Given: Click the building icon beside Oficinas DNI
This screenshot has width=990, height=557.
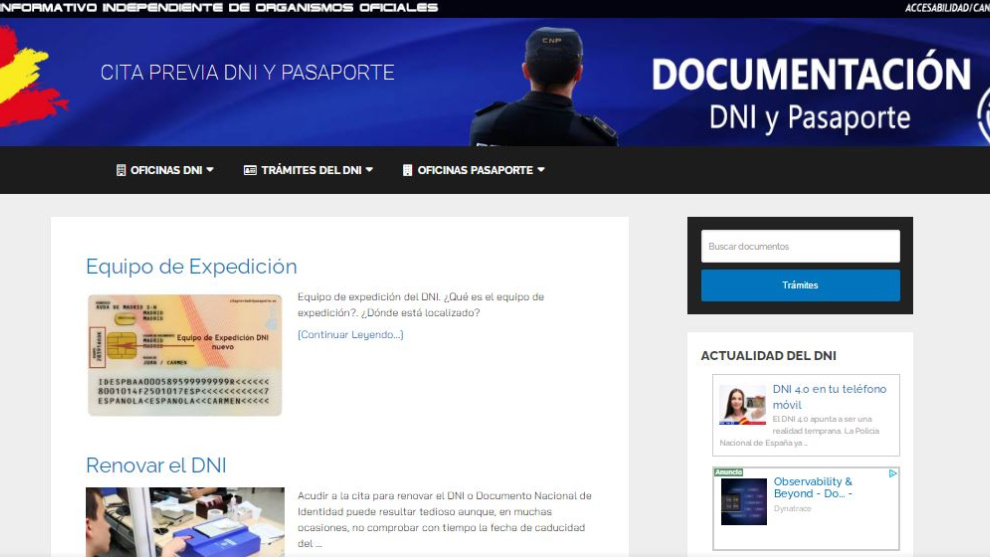Looking at the screenshot, I should point(121,170).
